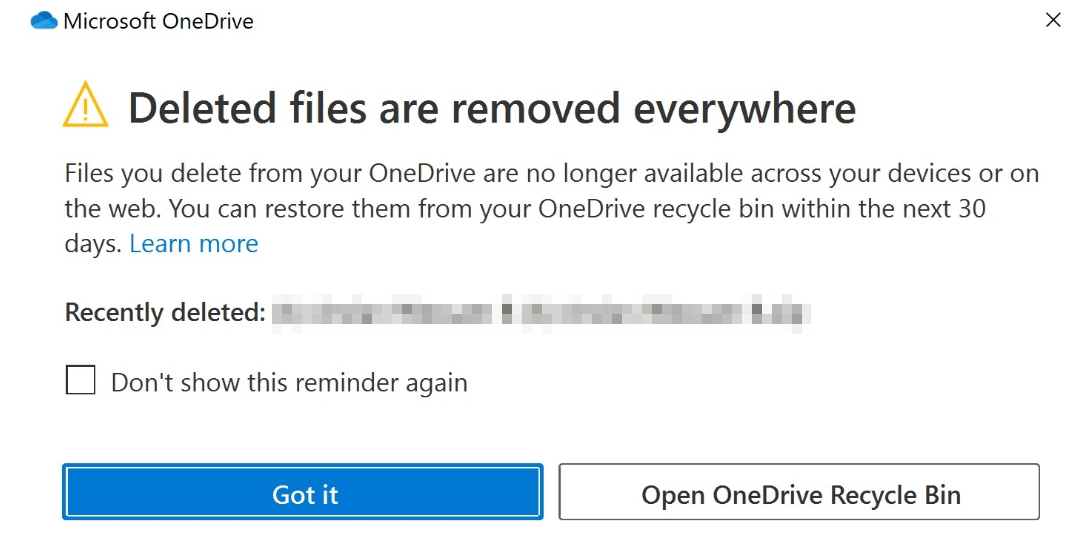The height and width of the screenshot is (550, 1085).
Task: Click the word days before Learn more
Action: [x=93, y=244]
